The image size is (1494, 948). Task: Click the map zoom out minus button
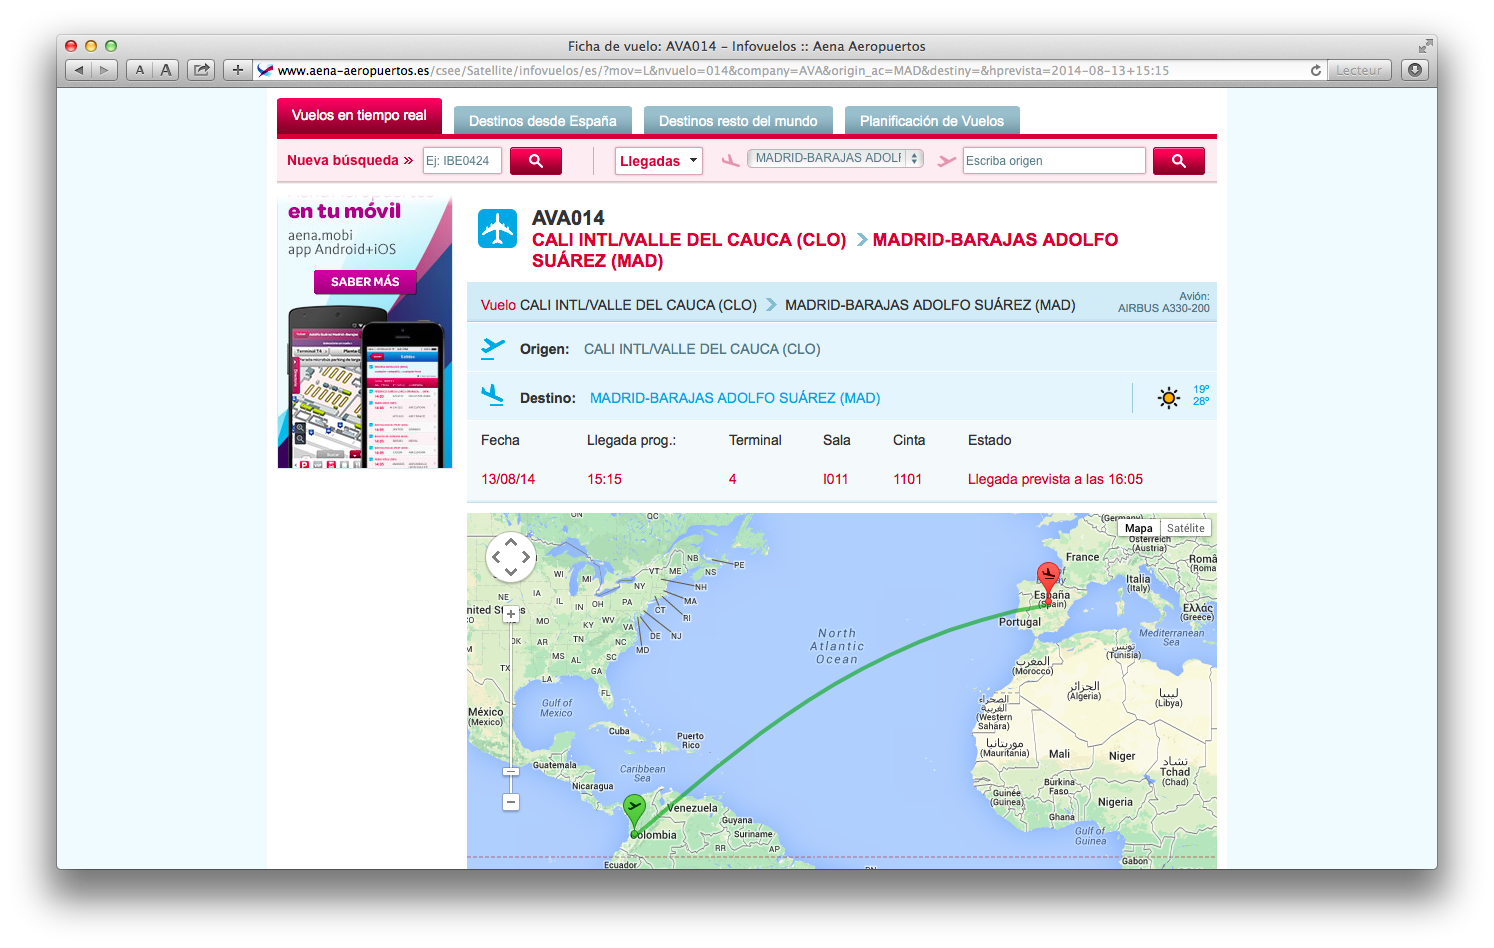point(511,802)
